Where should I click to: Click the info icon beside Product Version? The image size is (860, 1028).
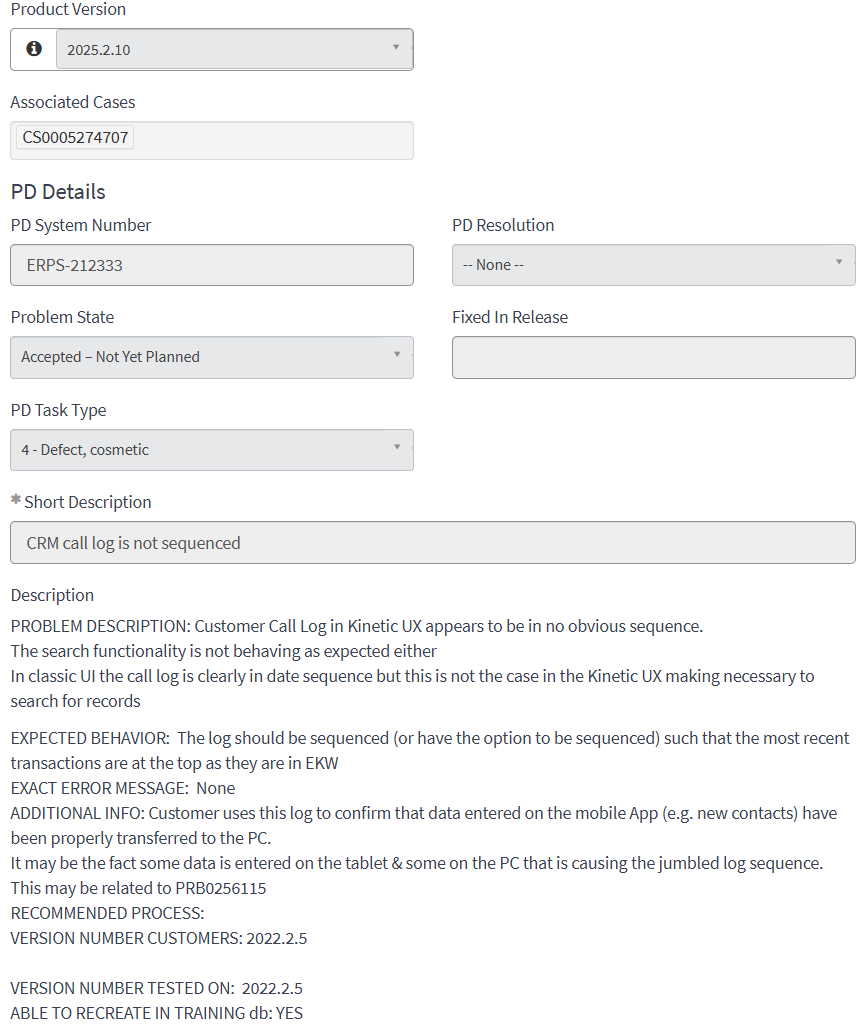34,49
